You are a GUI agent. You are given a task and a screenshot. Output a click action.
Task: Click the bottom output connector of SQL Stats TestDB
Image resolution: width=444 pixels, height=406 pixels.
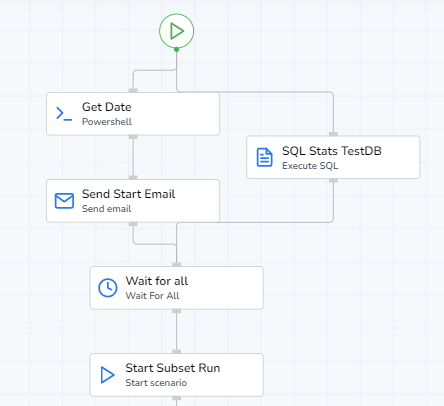point(333,180)
